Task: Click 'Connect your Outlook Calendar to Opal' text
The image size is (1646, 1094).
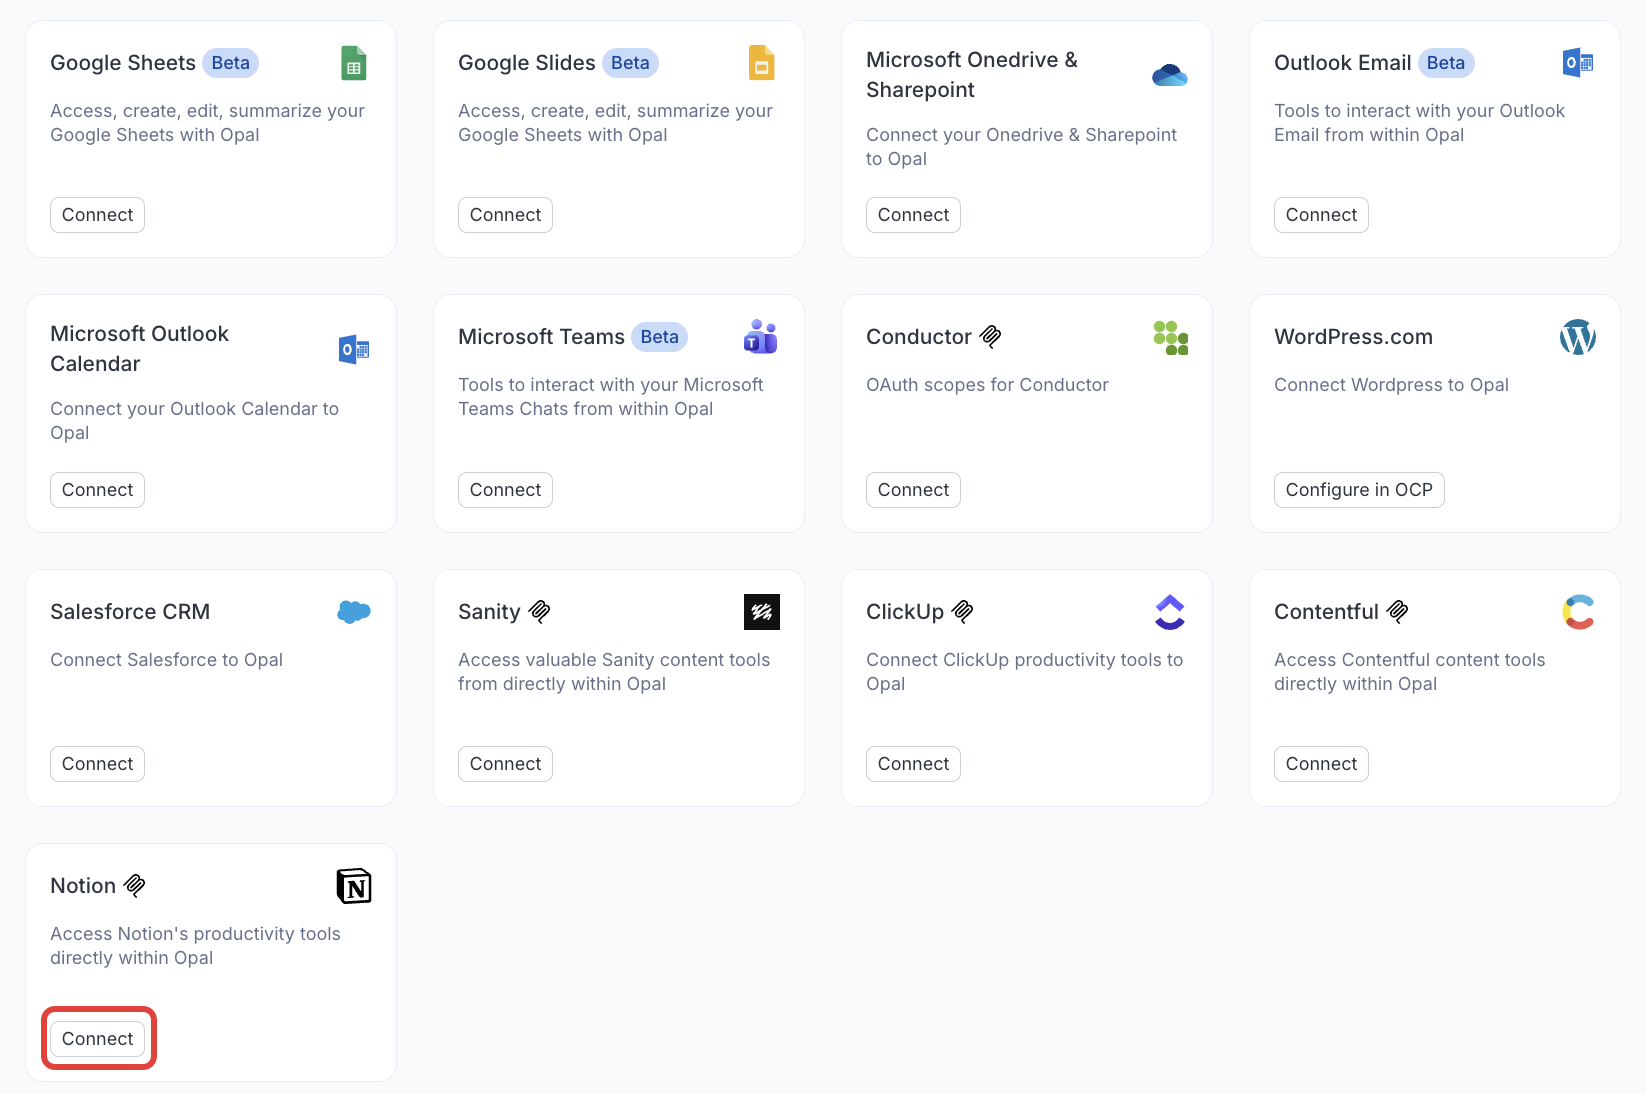Action: (x=195, y=421)
